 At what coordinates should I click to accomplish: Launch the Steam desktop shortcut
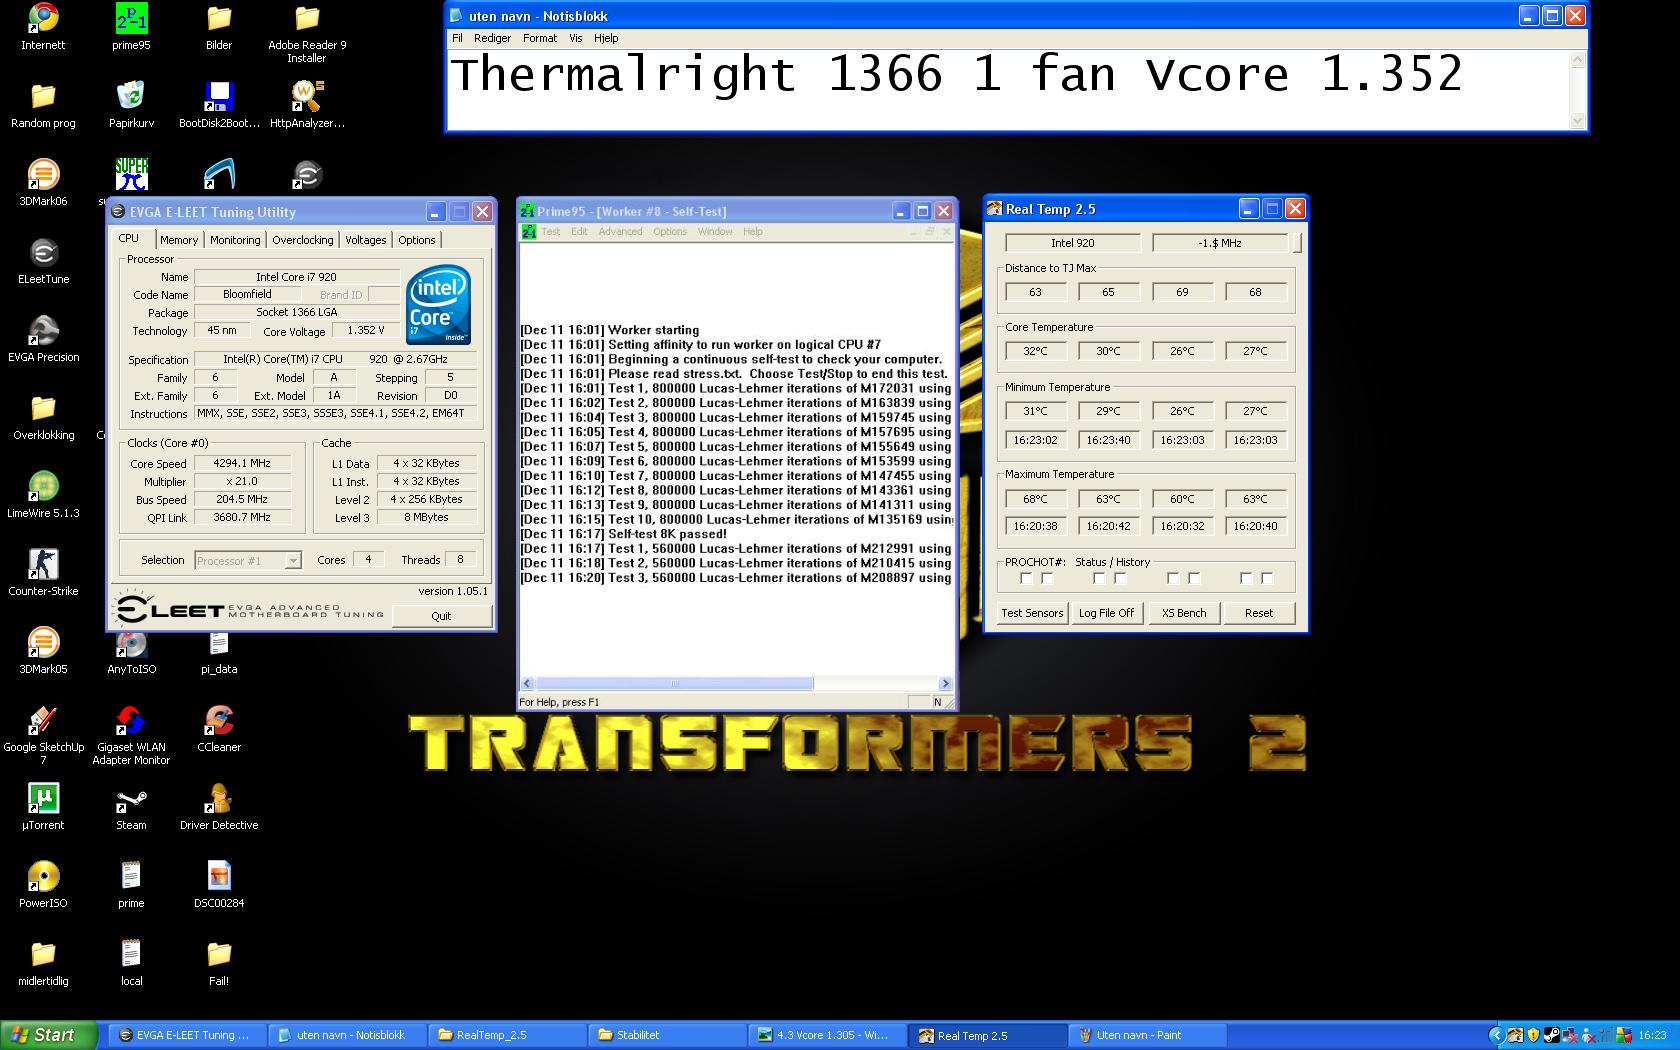pyautogui.click(x=131, y=807)
